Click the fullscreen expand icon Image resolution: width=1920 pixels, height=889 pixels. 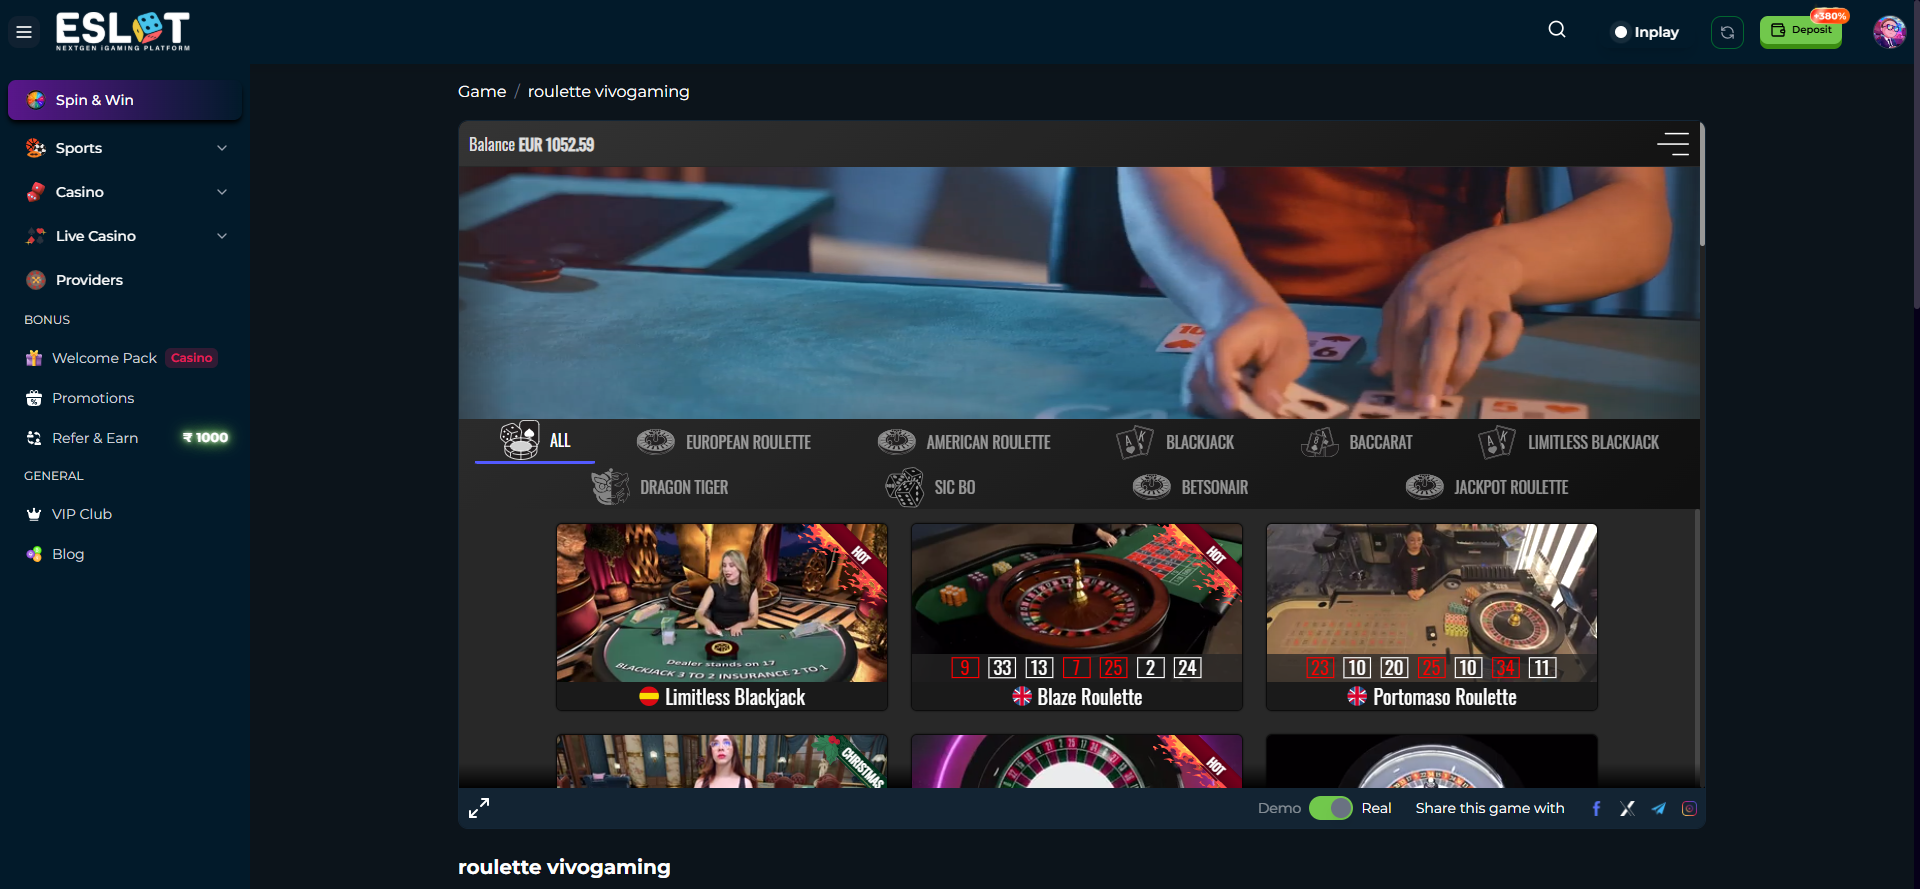coord(479,808)
